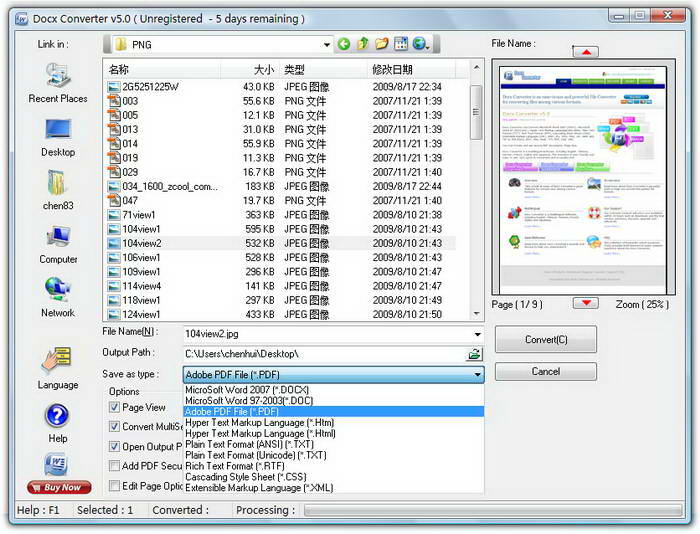Viewport: 700px width, 534px height.
Task: Sort files by 类型 column header
Action: pos(323,70)
